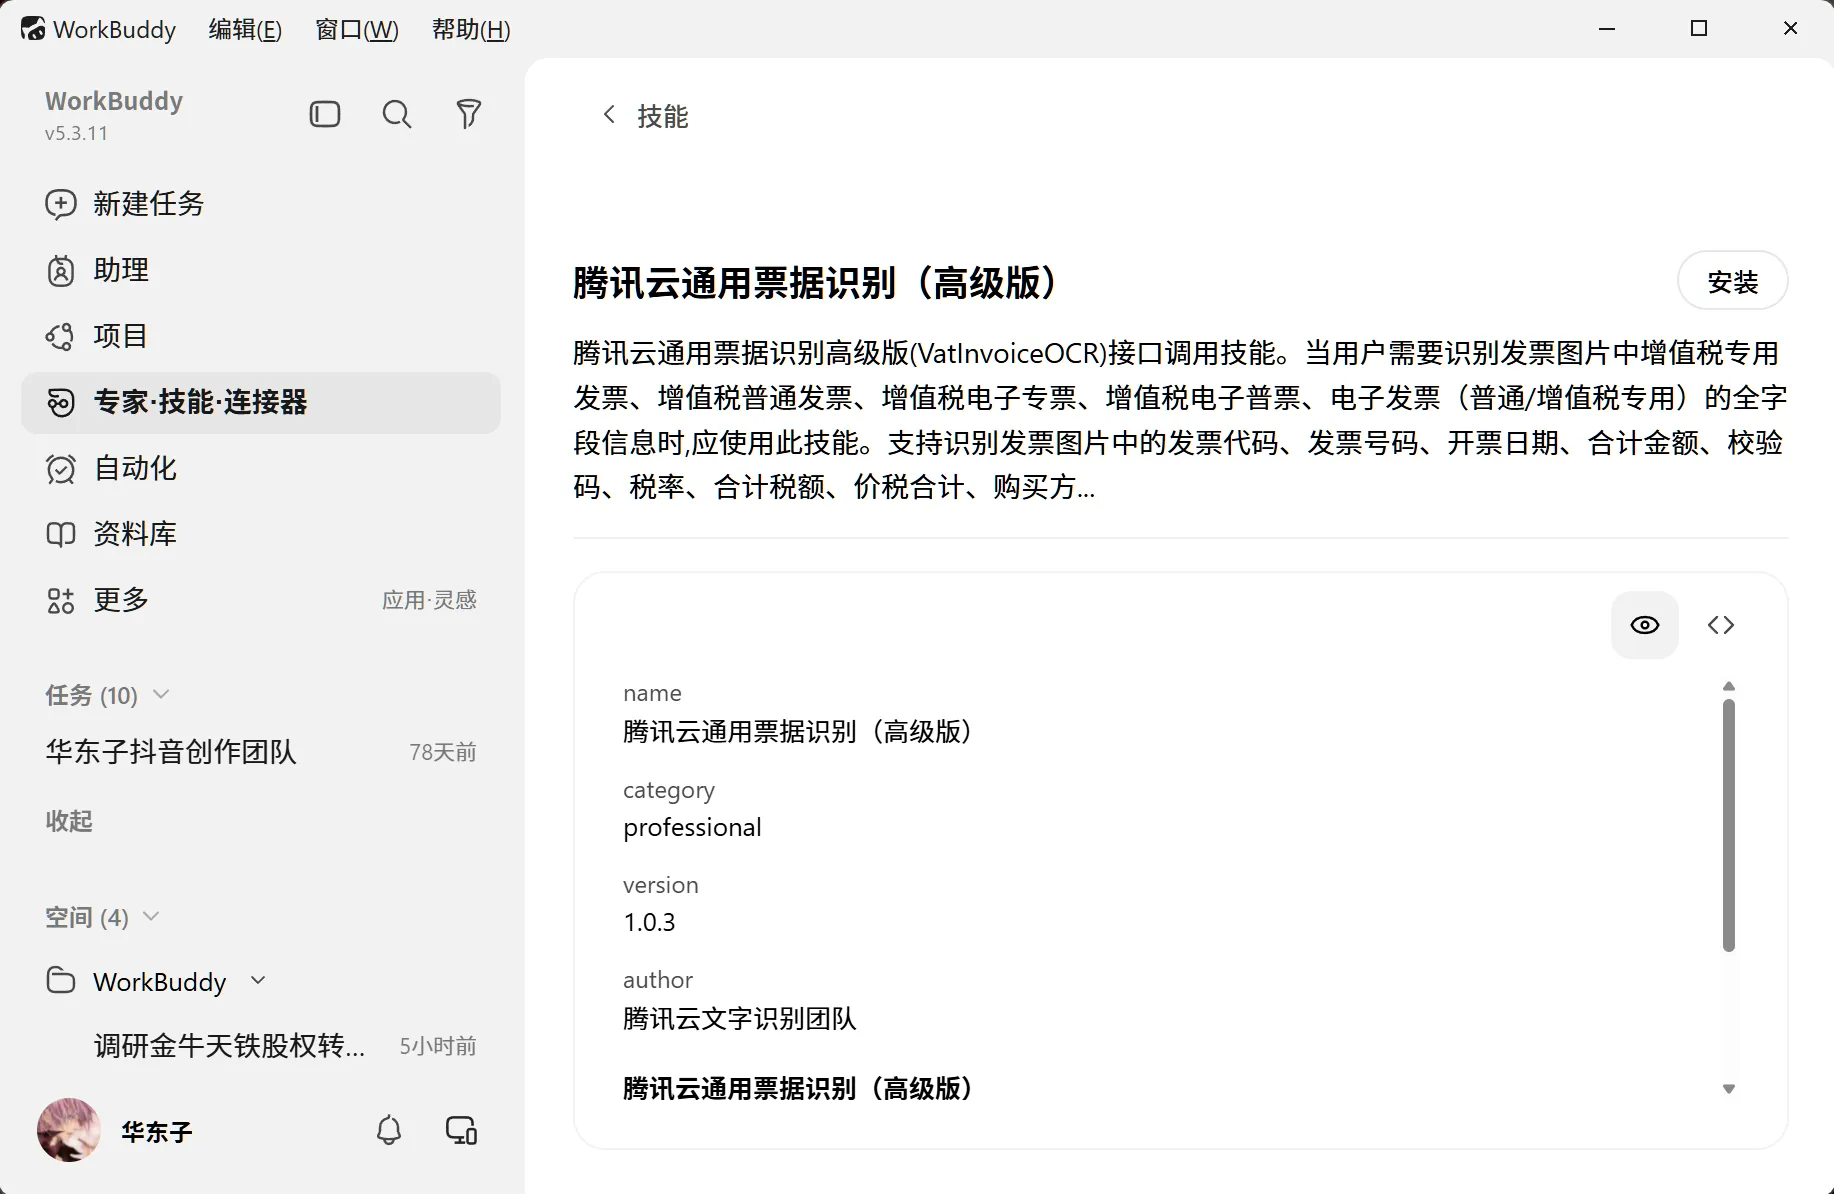Open task 华东子抖音创作团队
Image resolution: width=1834 pixels, height=1194 pixels.
(261, 752)
